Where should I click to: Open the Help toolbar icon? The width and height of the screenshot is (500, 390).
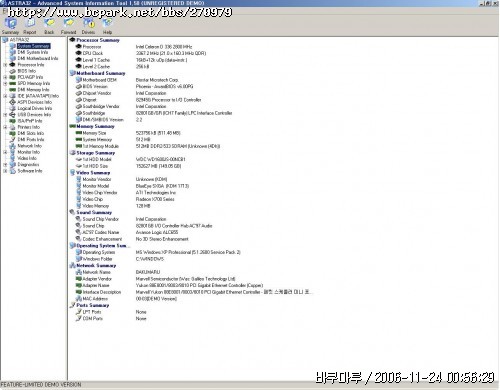click(107, 26)
